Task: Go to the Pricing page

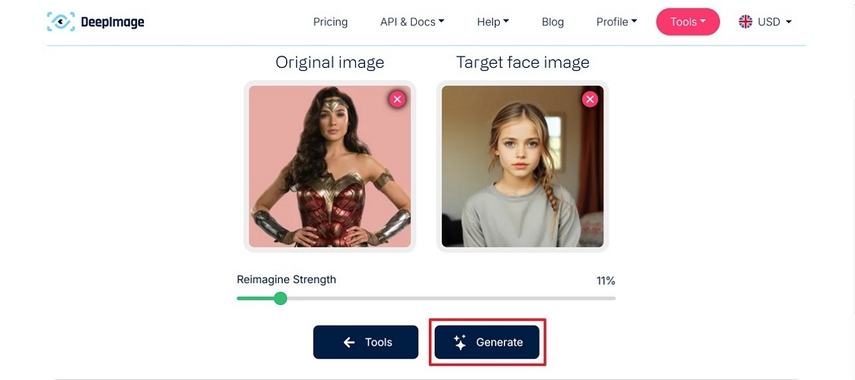Action: pos(330,22)
